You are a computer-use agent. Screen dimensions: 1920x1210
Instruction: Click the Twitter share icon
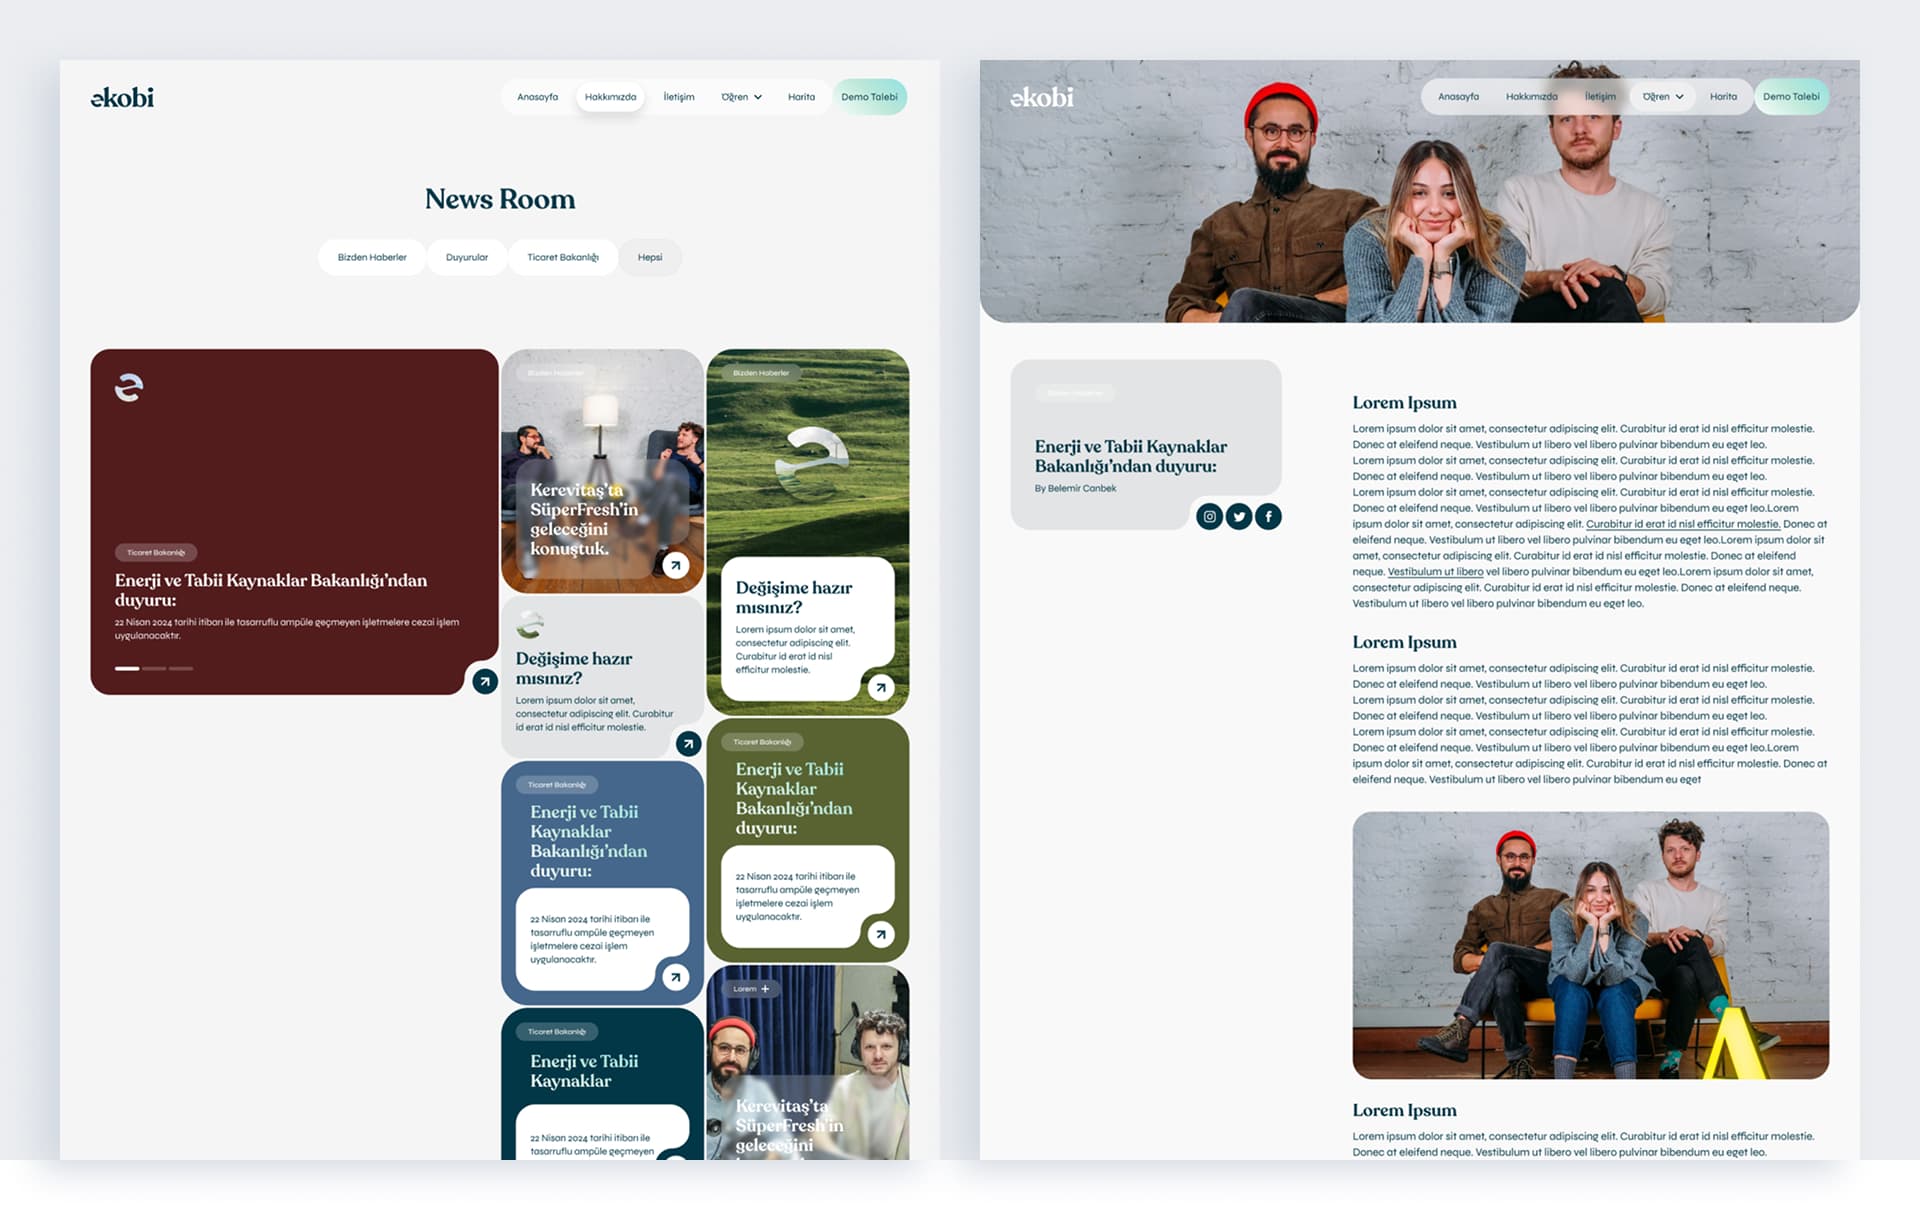(1239, 516)
